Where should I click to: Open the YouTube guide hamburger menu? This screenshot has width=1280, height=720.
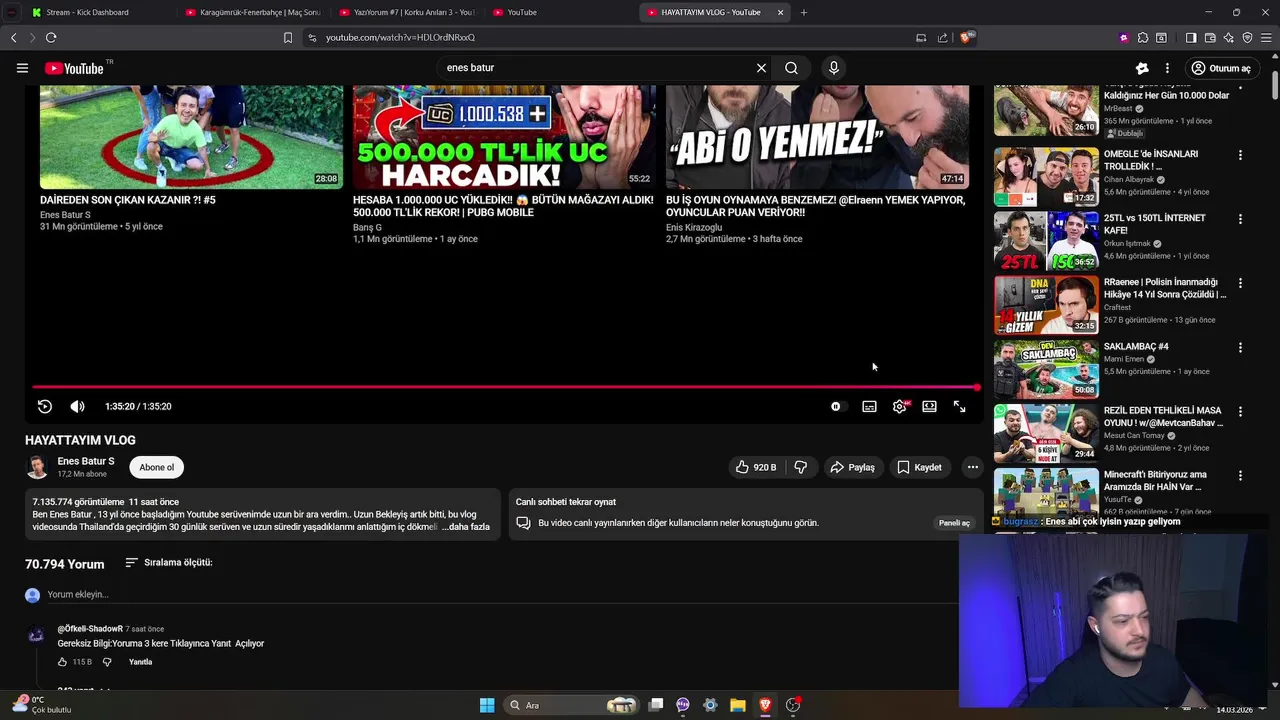click(22, 68)
